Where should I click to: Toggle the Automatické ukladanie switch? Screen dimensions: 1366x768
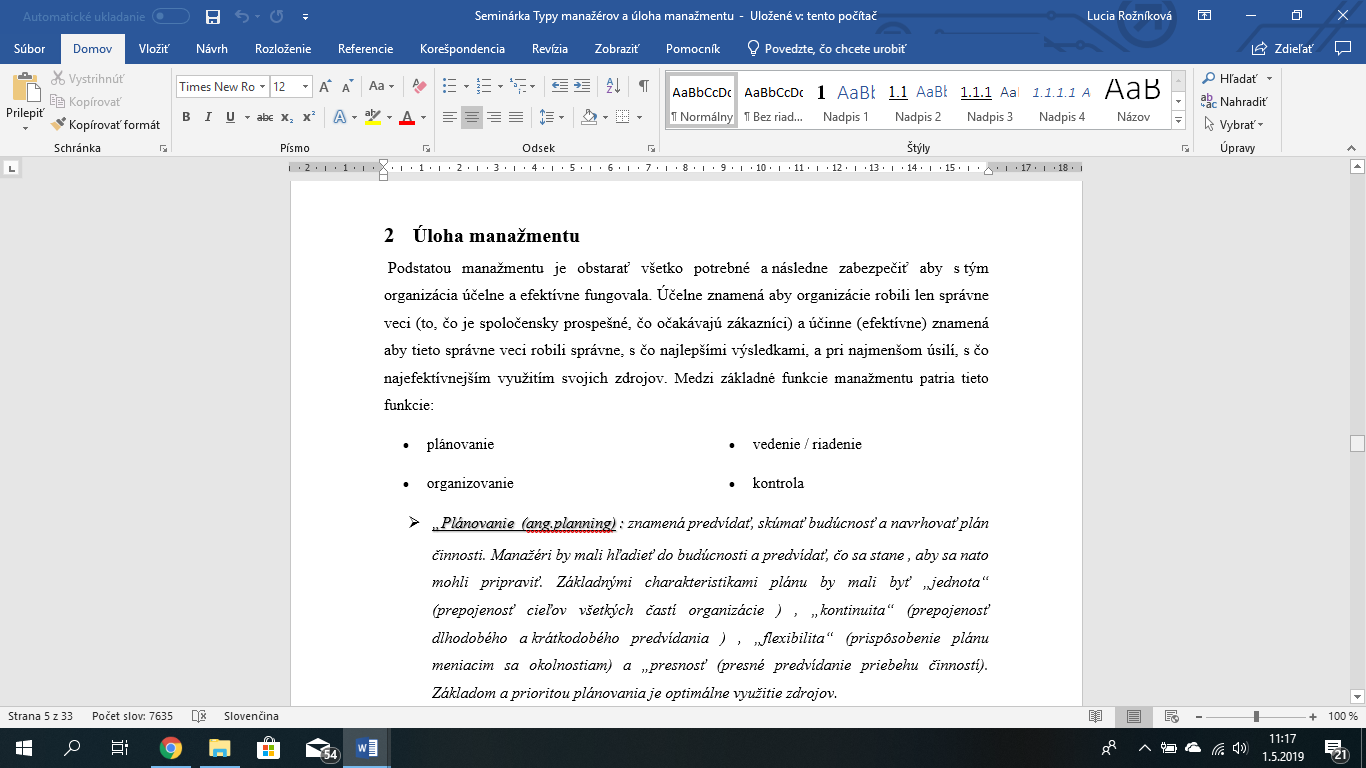pyautogui.click(x=171, y=17)
